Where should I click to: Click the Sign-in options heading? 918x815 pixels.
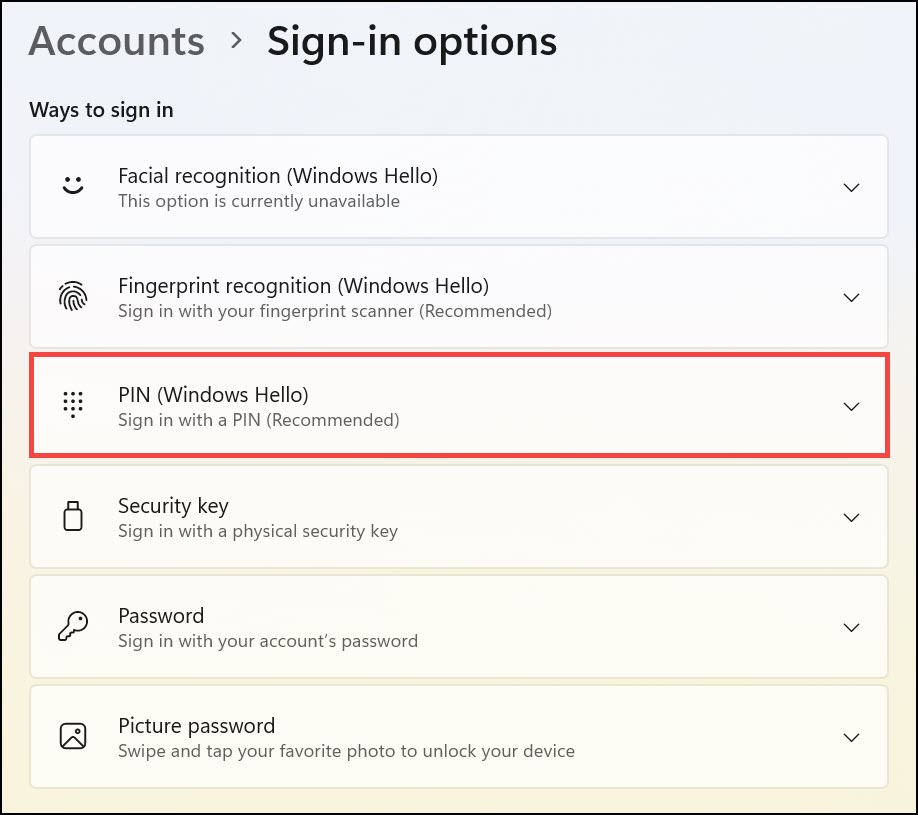pos(411,41)
